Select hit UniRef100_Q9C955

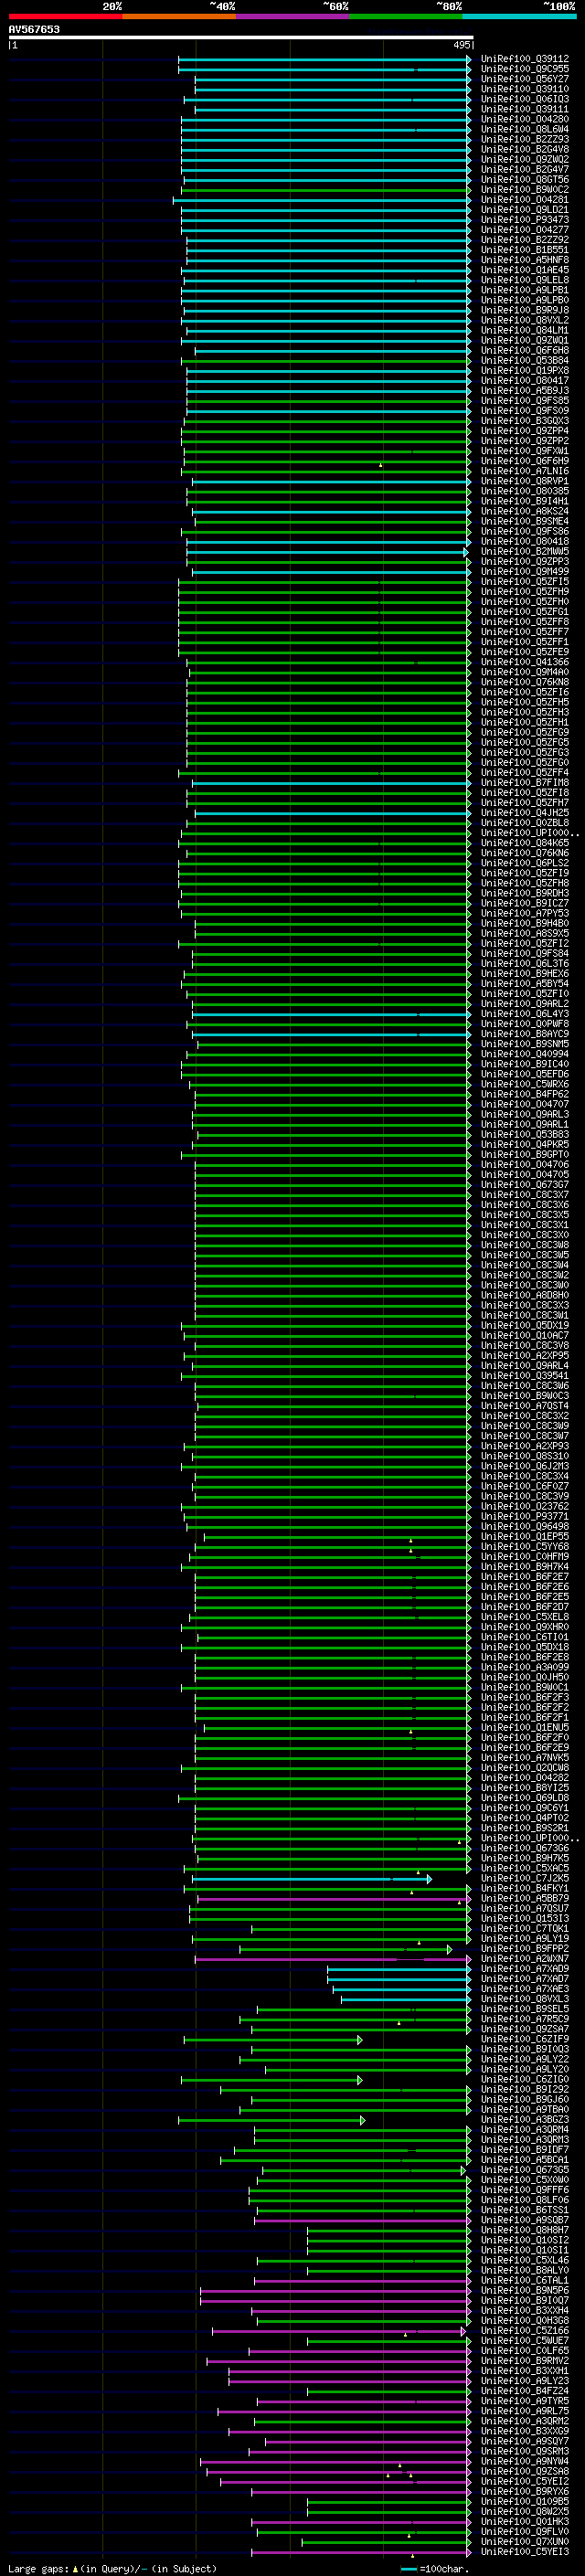(524, 69)
